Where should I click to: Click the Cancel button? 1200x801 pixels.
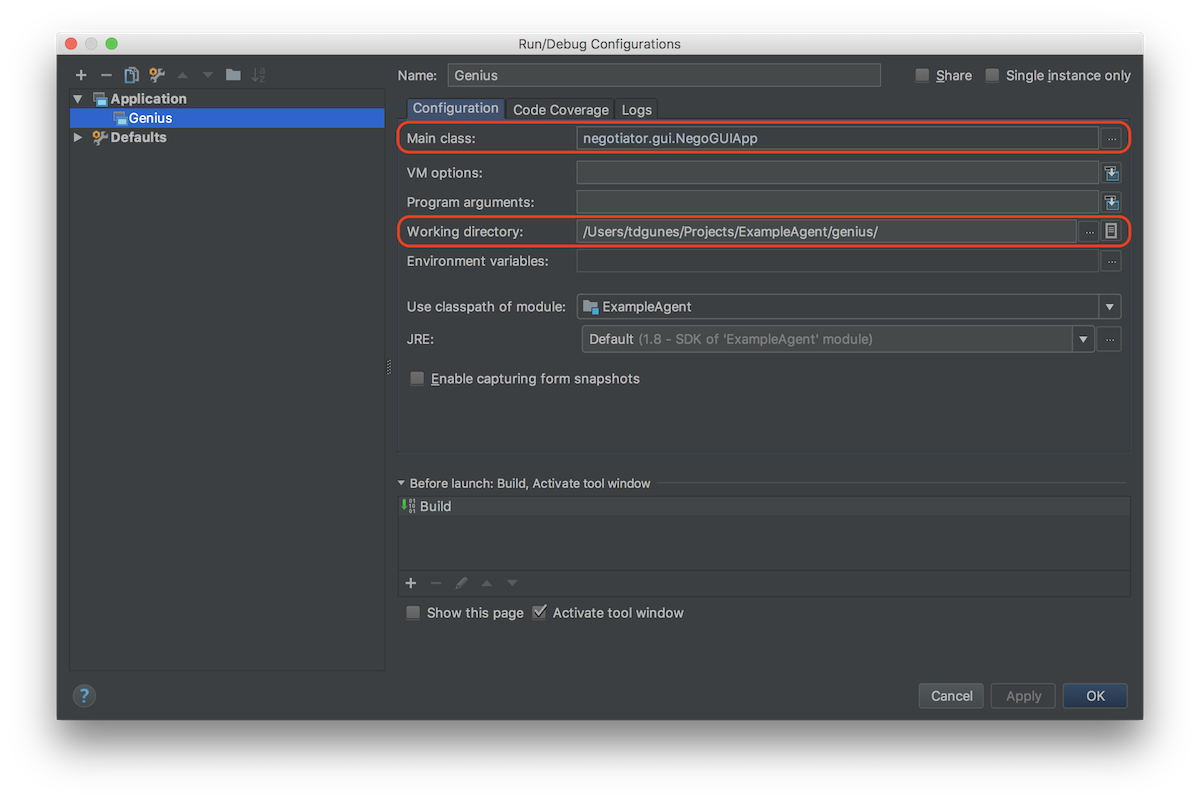(x=951, y=696)
